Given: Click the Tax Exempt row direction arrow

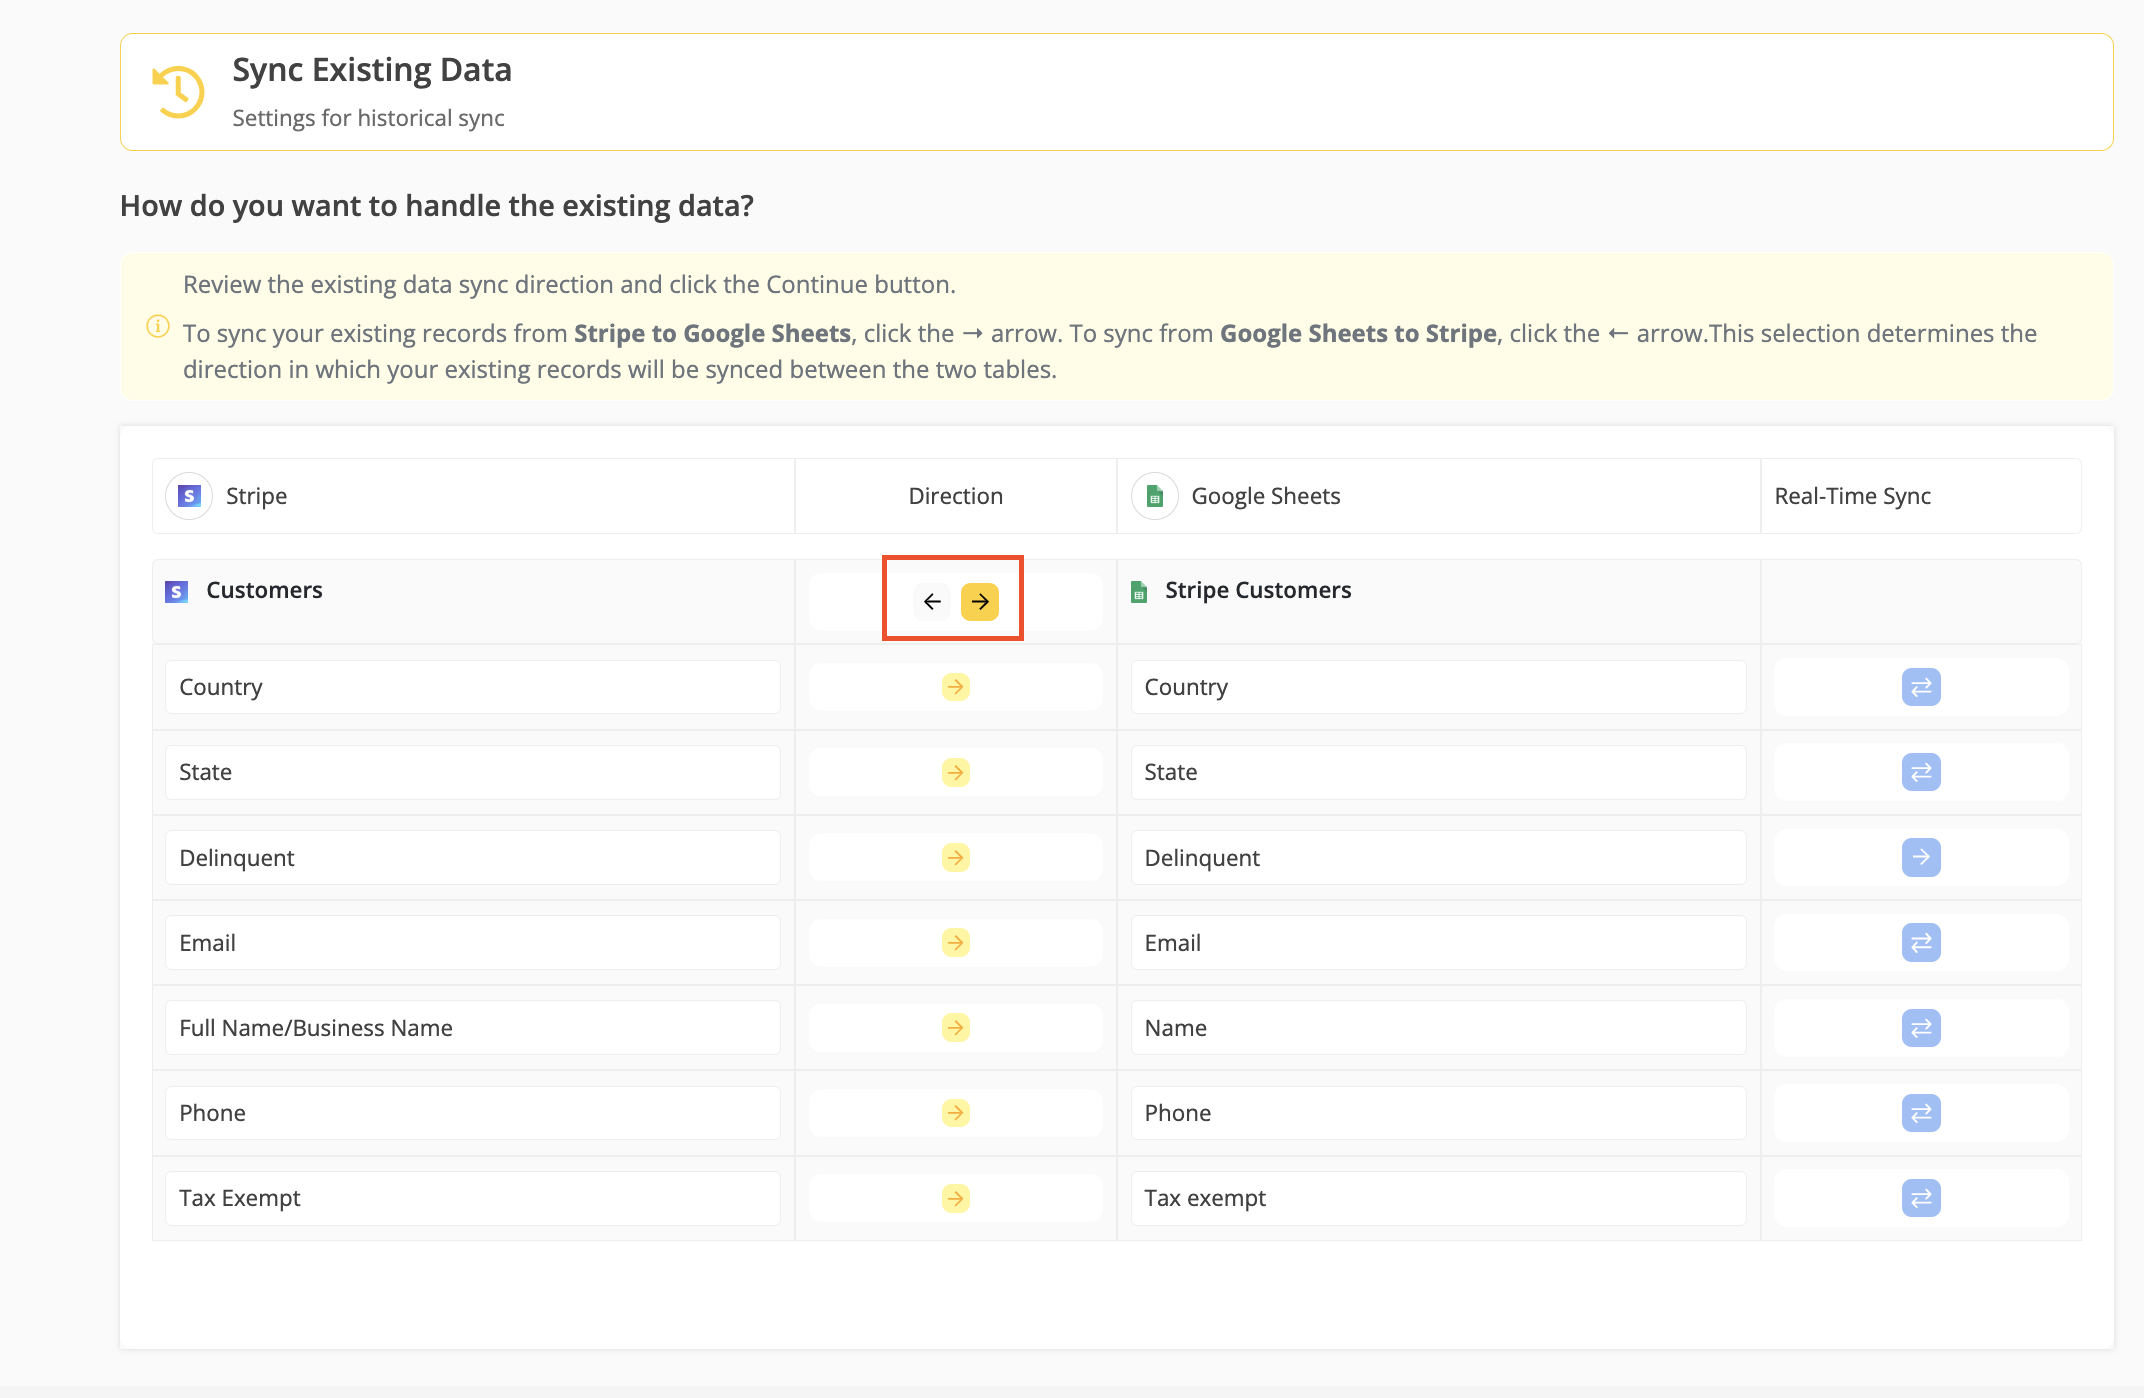Looking at the screenshot, I should 956,1198.
